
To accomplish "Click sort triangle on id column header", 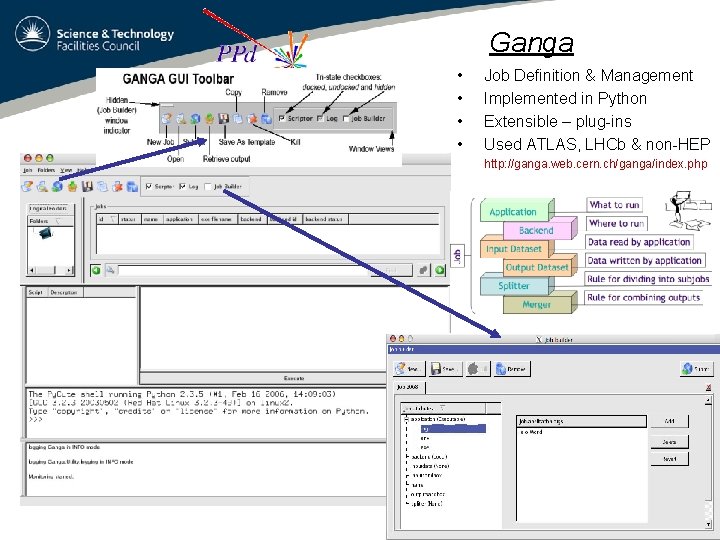I will [x=112, y=219].
